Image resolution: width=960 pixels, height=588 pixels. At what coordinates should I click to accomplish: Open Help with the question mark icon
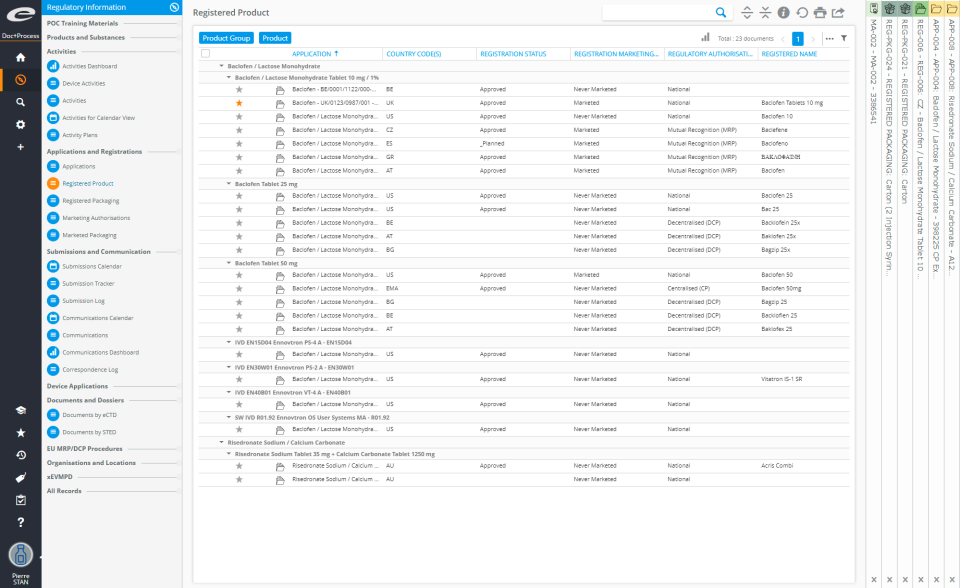coord(20,520)
